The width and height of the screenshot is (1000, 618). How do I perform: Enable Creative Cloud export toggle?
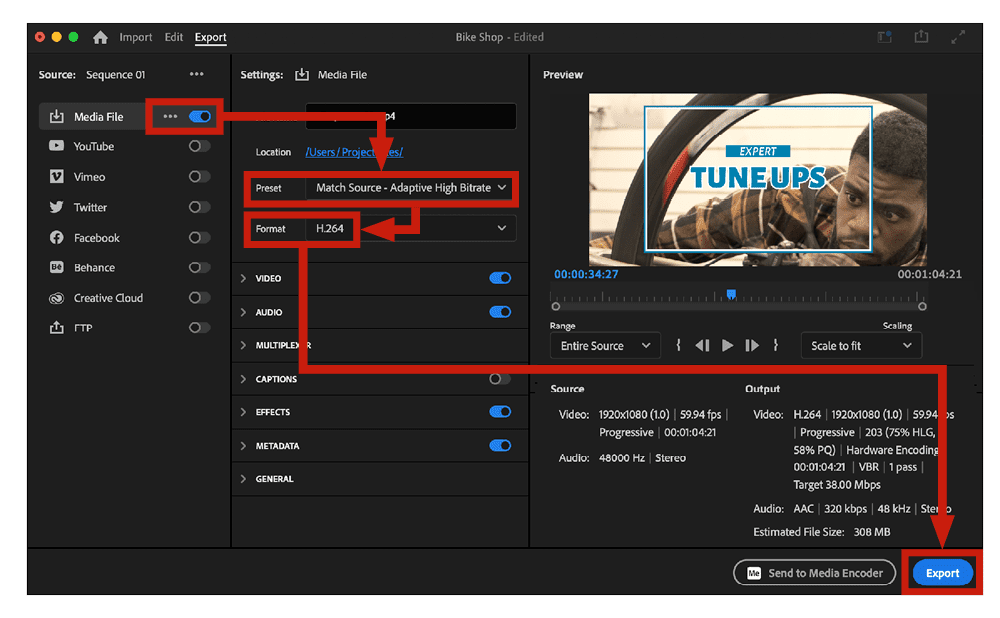click(x=199, y=297)
